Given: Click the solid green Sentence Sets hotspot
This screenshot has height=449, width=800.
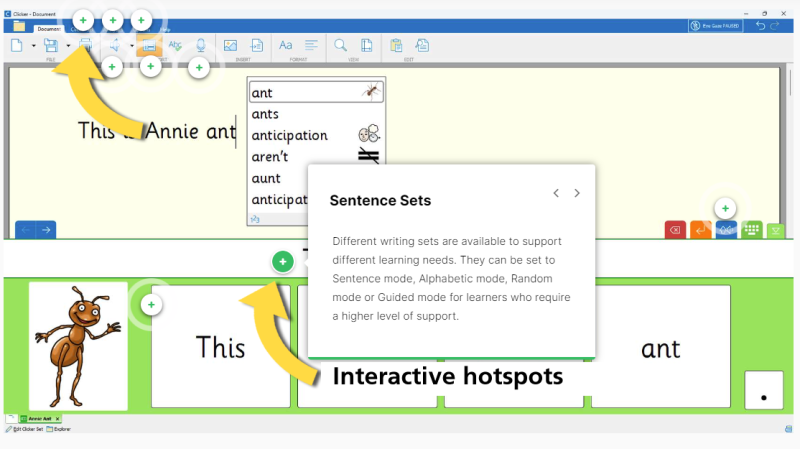Looking at the screenshot, I should tap(283, 262).
